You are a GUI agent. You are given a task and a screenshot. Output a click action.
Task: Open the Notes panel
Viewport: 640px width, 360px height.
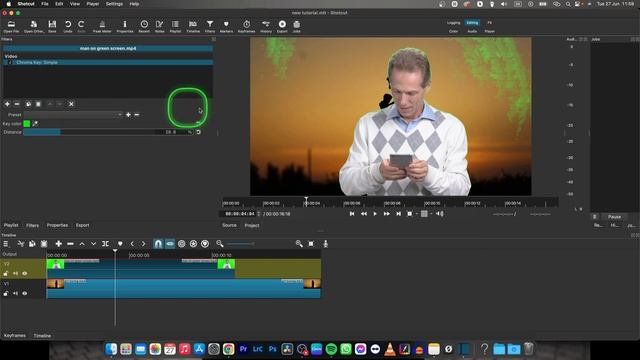pos(160,27)
